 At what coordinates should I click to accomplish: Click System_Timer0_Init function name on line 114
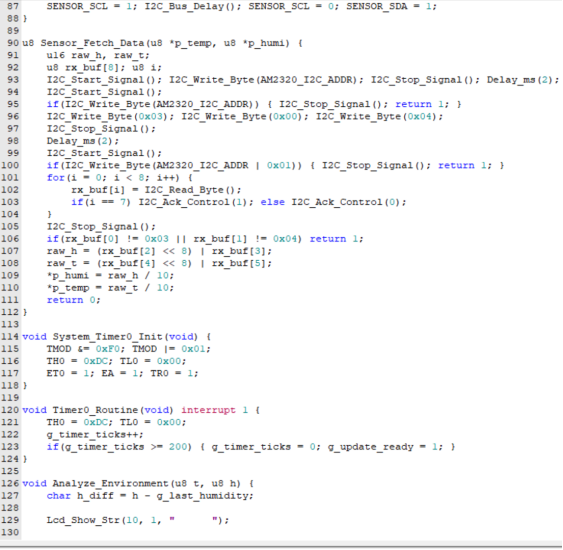tap(107, 336)
